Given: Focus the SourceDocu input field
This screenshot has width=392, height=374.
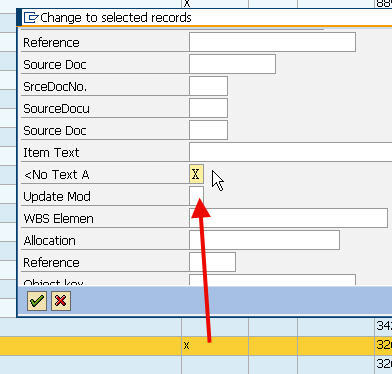Looking at the screenshot, I should tap(208, 108).
